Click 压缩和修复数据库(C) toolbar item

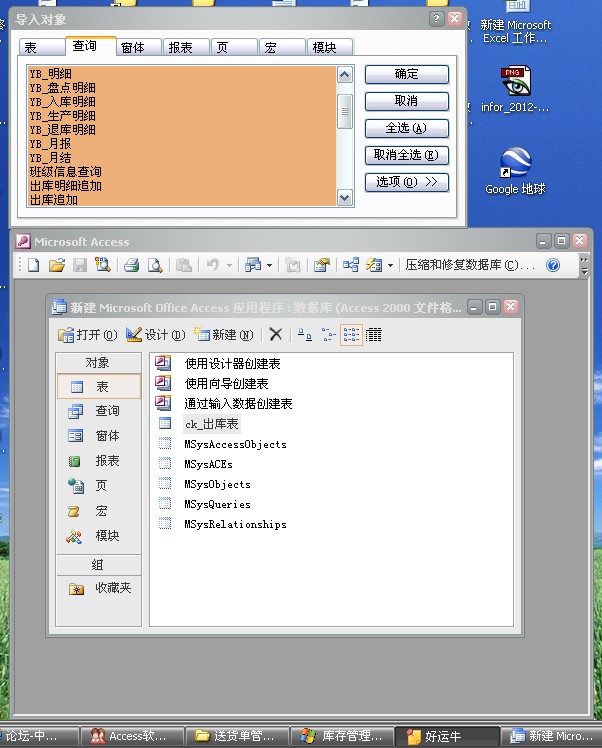coord(470,265)
